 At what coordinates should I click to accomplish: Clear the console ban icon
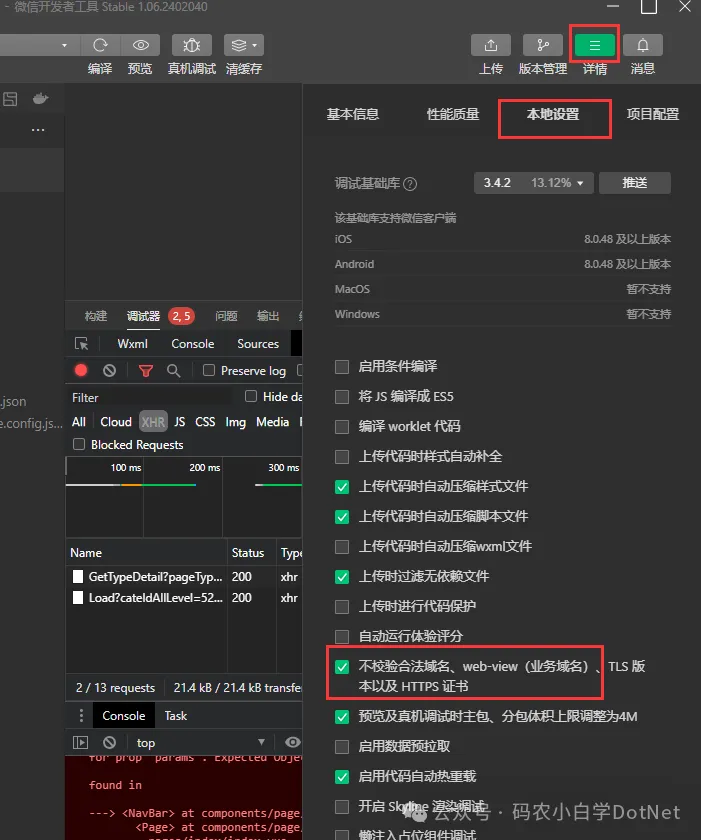pos(109,742)
